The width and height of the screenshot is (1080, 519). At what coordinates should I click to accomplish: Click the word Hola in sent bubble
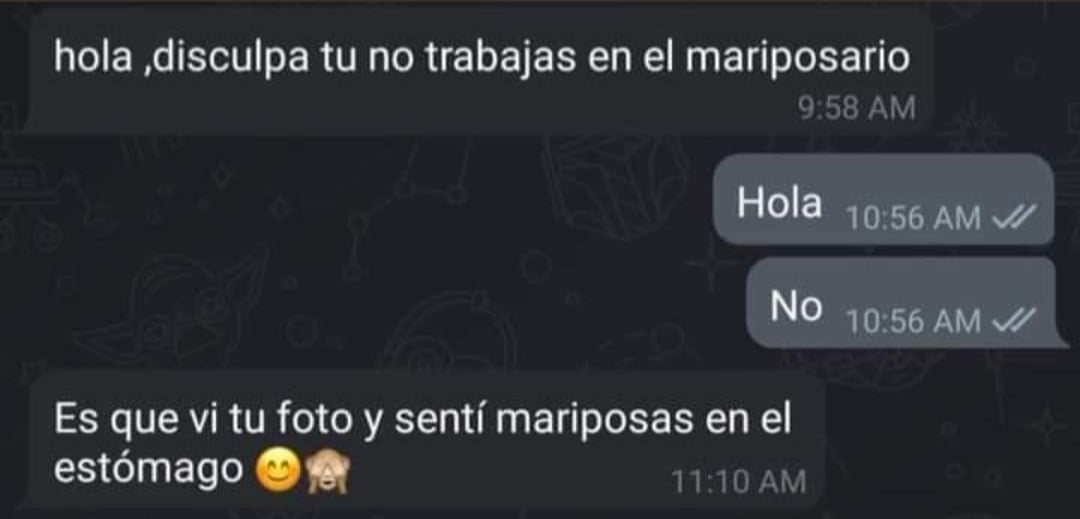[x=780, y=203]
